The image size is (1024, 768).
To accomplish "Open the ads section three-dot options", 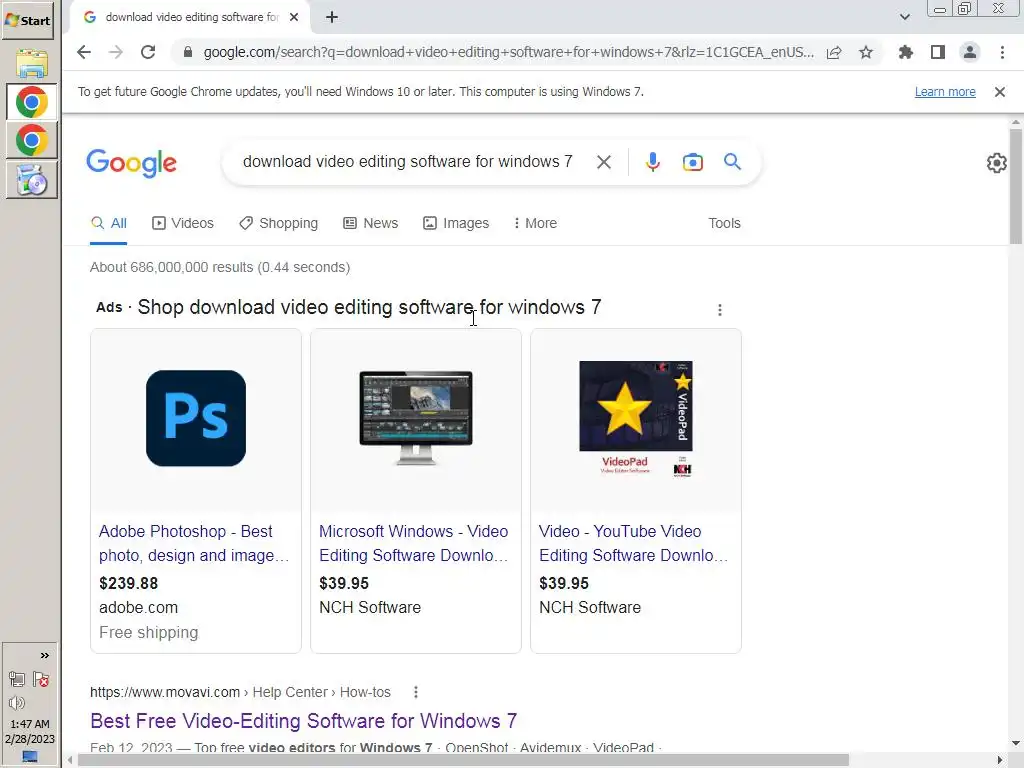I will click(x=720, y=310).
